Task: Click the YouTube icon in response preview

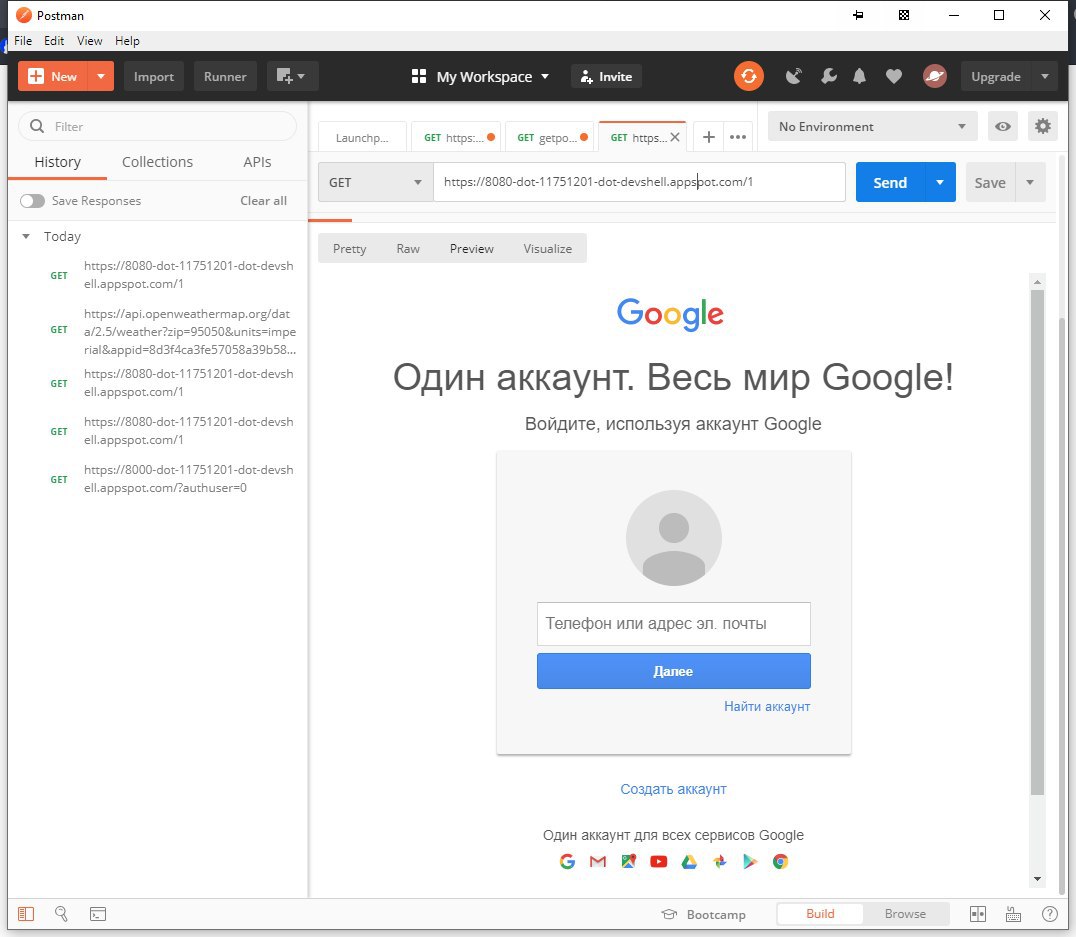Action: tap(659, 861)
